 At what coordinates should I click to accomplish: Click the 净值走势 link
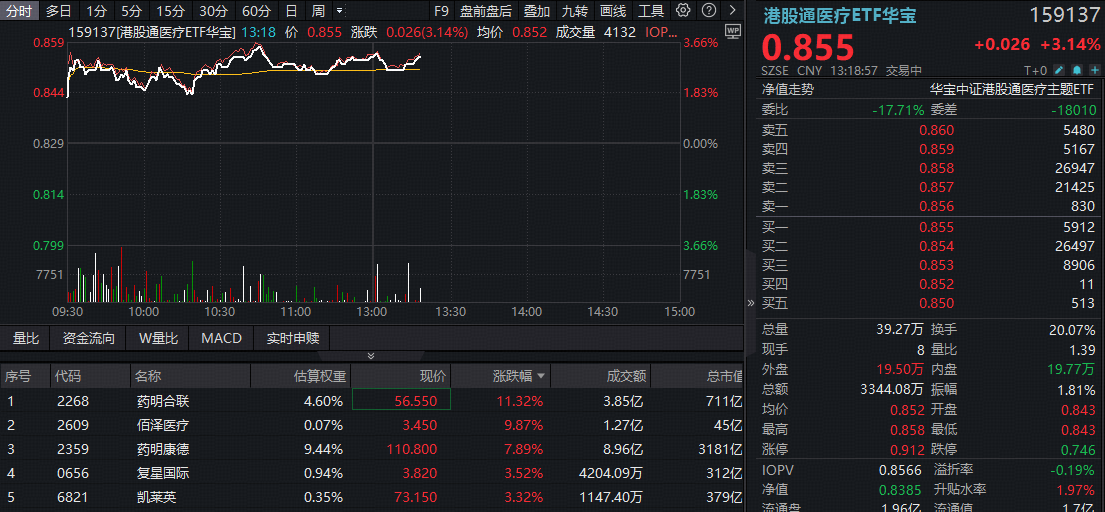(788, 89)
